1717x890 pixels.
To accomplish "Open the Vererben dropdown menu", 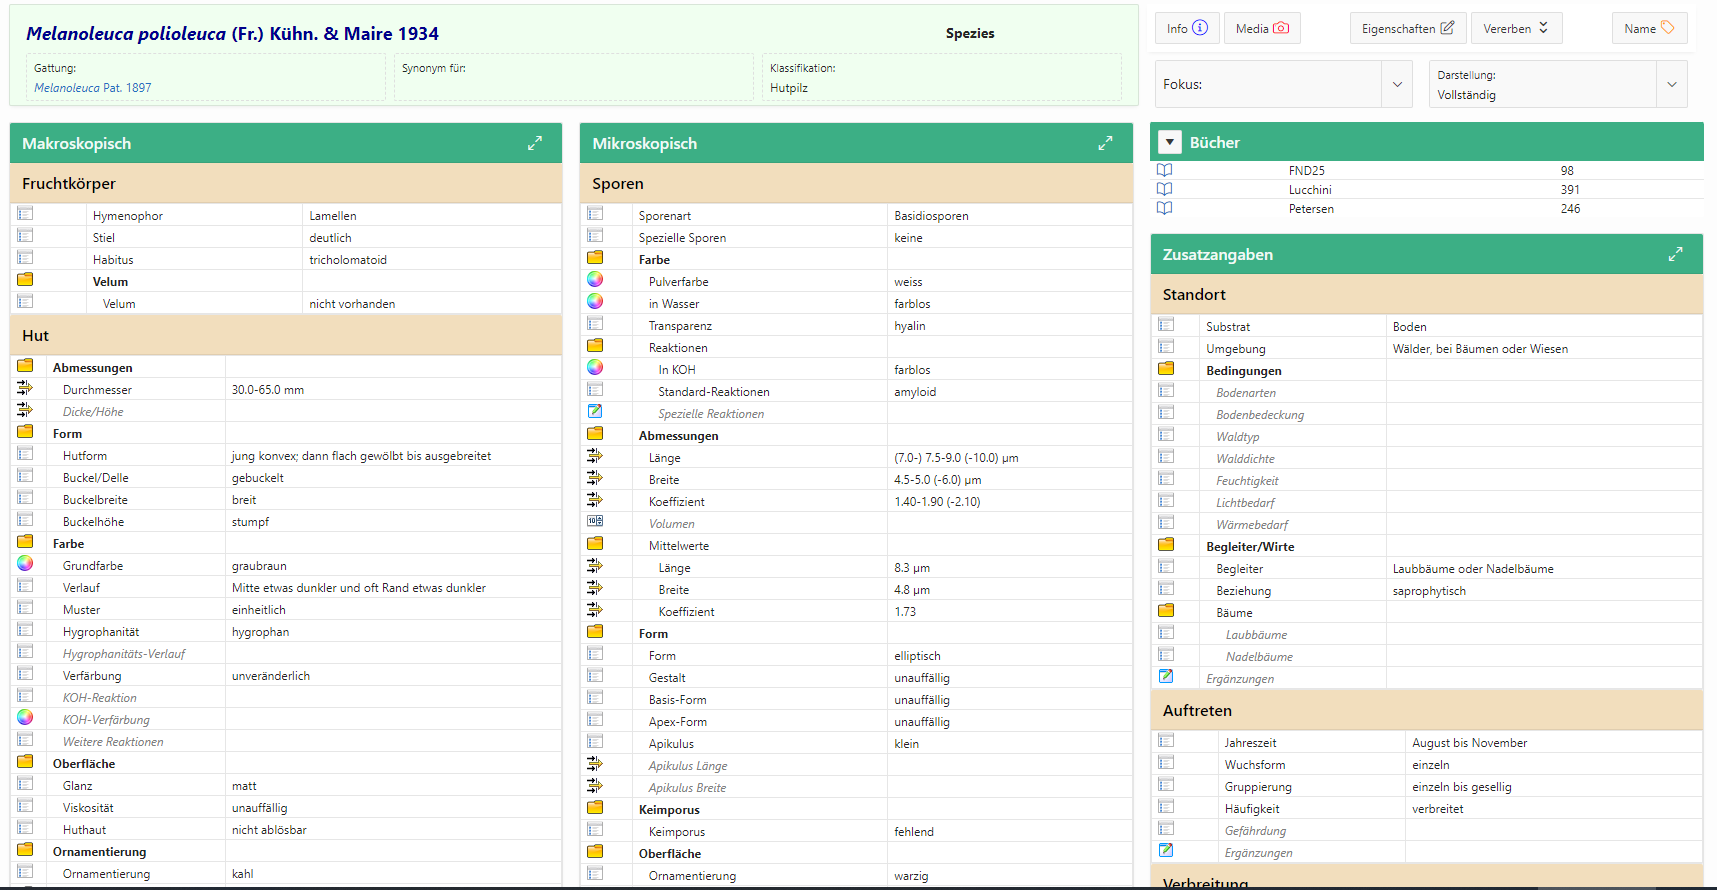I will point(1515,29).
